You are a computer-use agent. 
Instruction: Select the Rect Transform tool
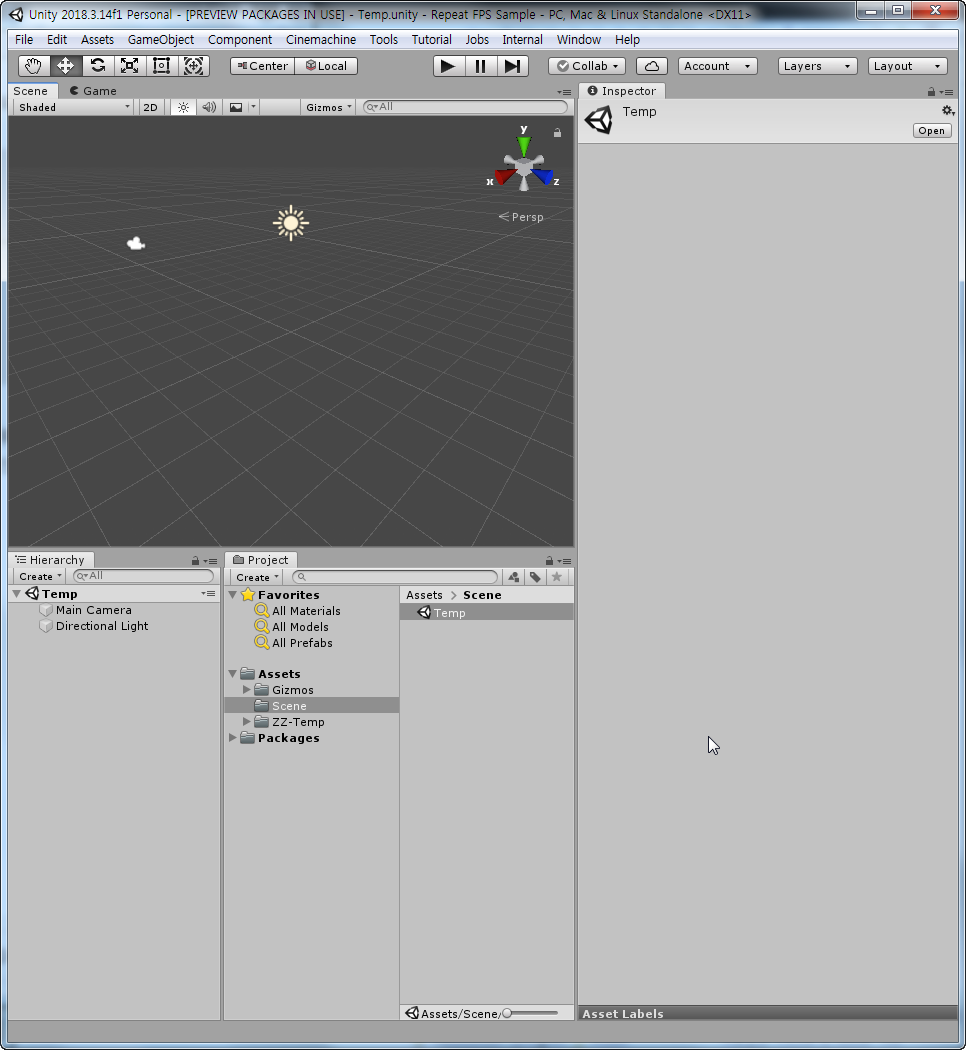click(161, 66)
